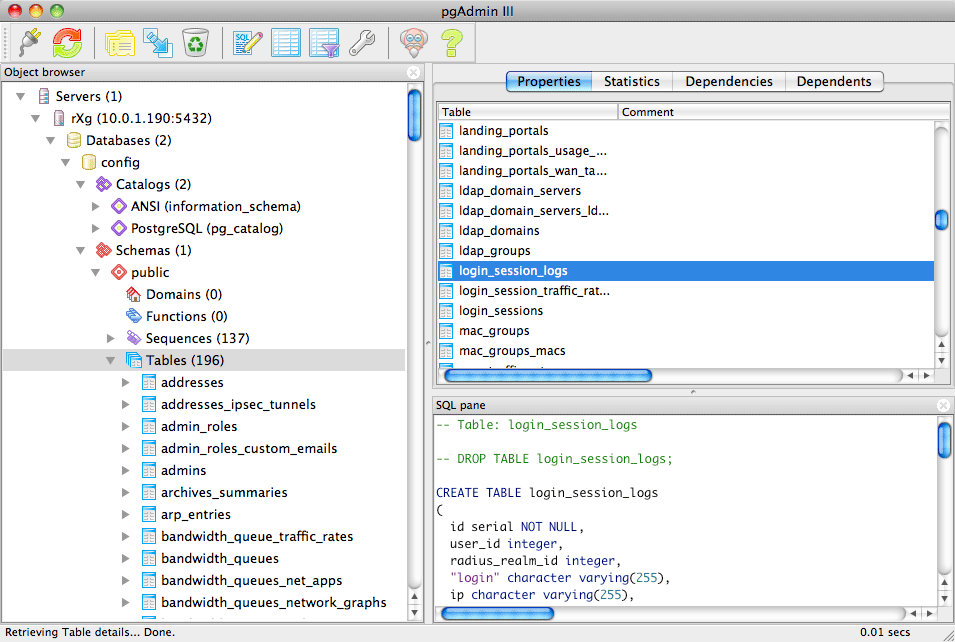The width and height of the screenshot is (955, 642).
Task: Click the create object toolbar icon
Action: (158, 43)
